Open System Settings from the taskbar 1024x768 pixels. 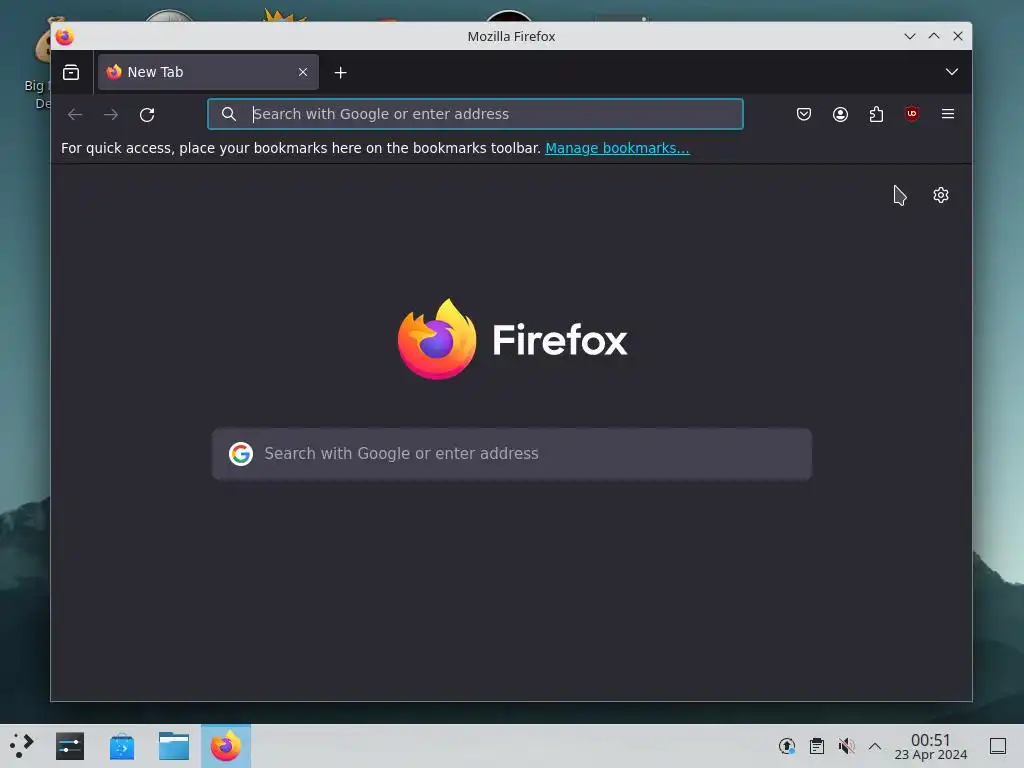click(70, 746)
